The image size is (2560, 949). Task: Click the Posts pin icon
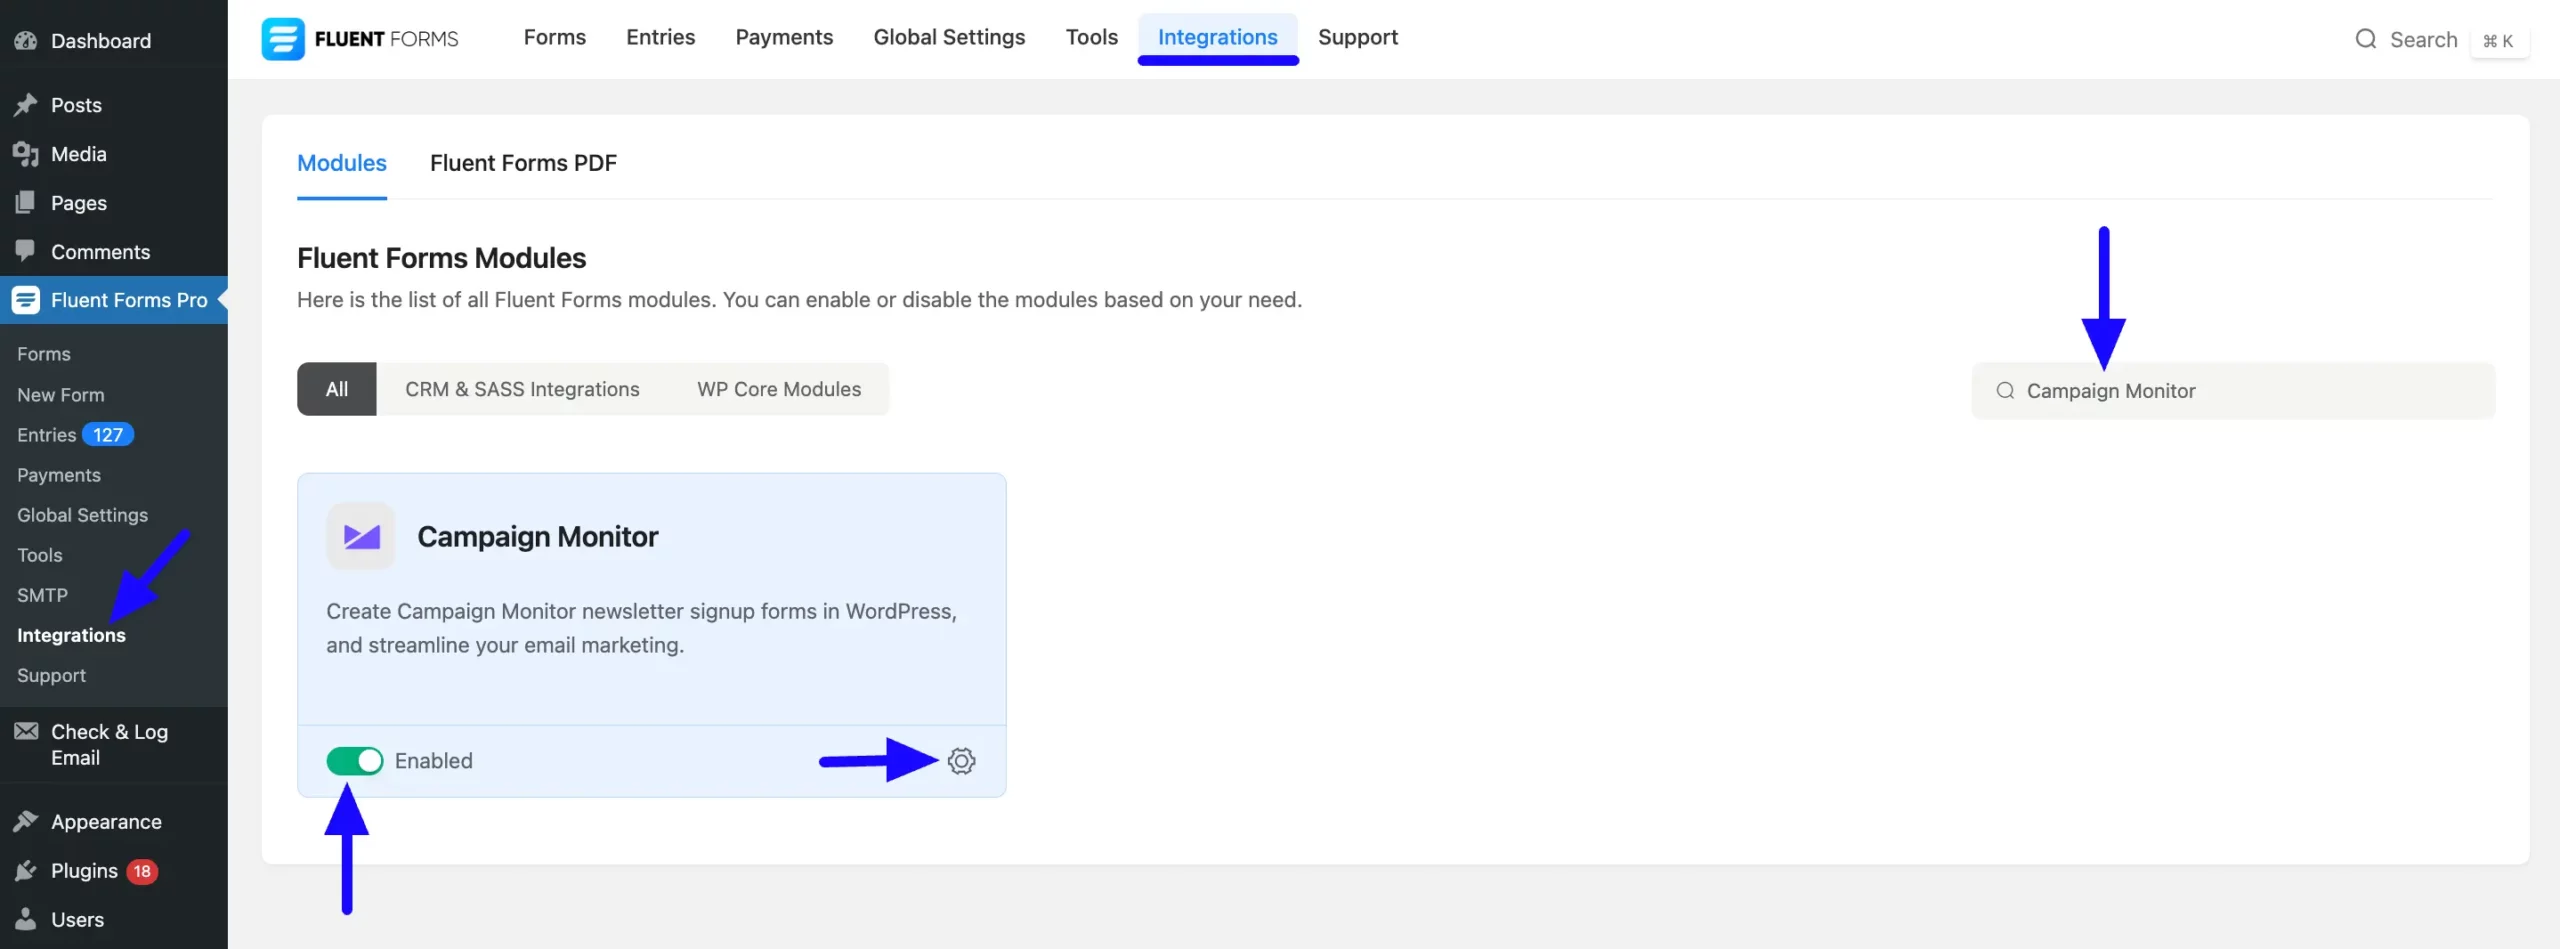26,105
